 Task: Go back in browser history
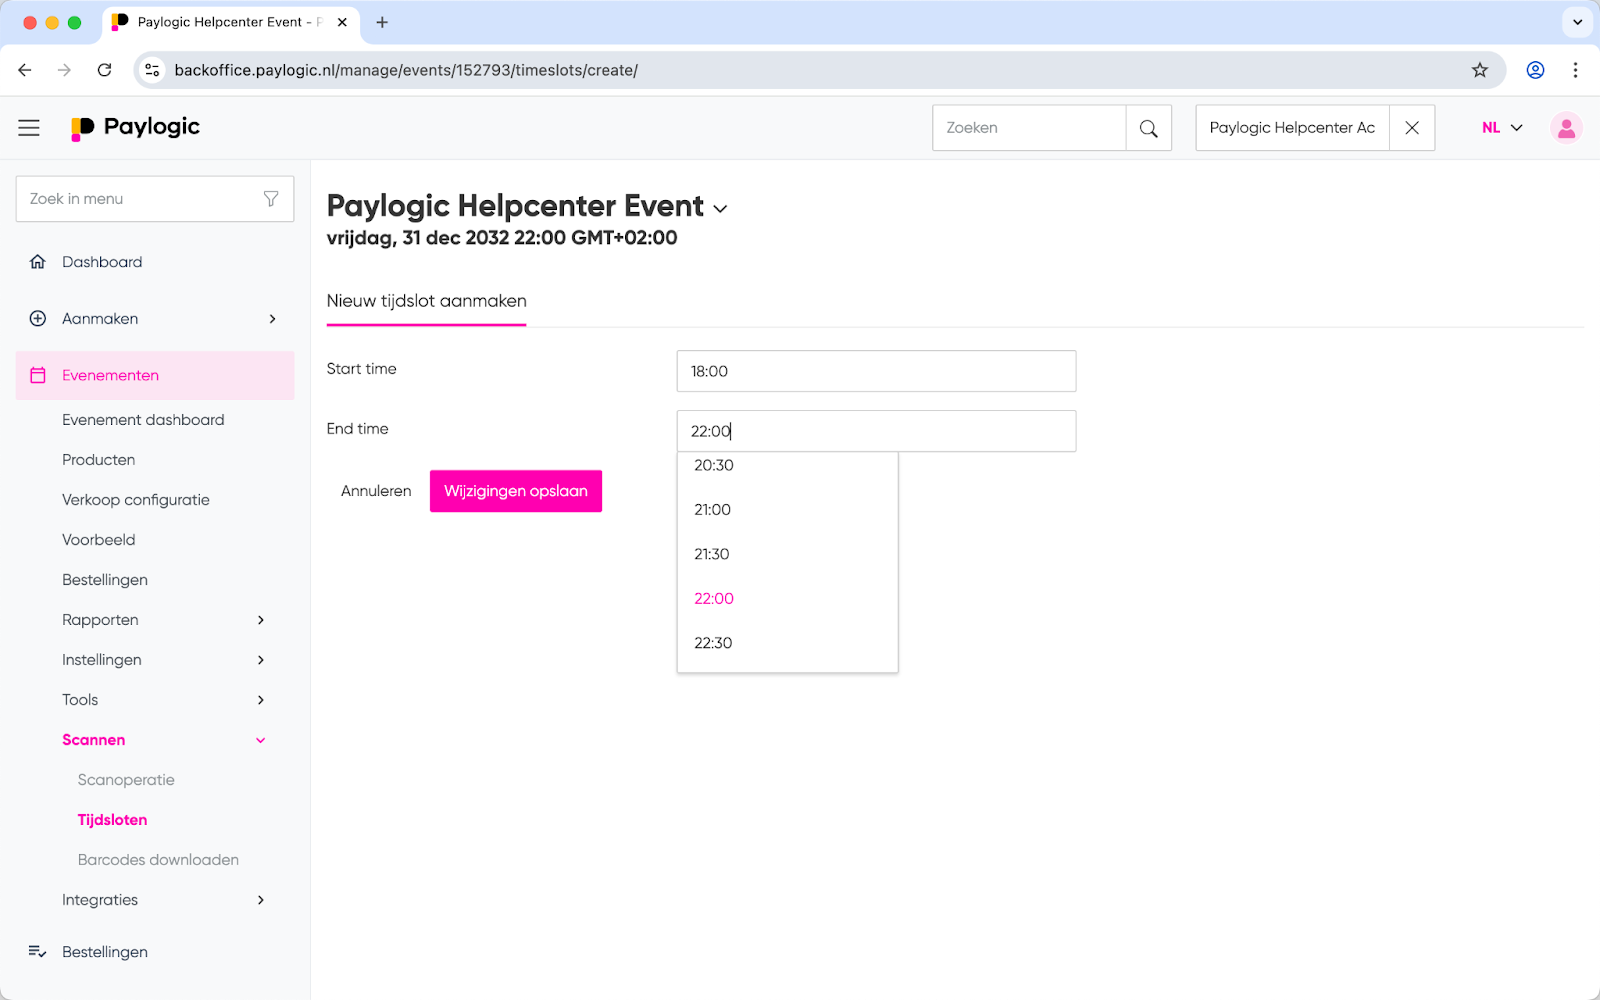pos(25,70)
